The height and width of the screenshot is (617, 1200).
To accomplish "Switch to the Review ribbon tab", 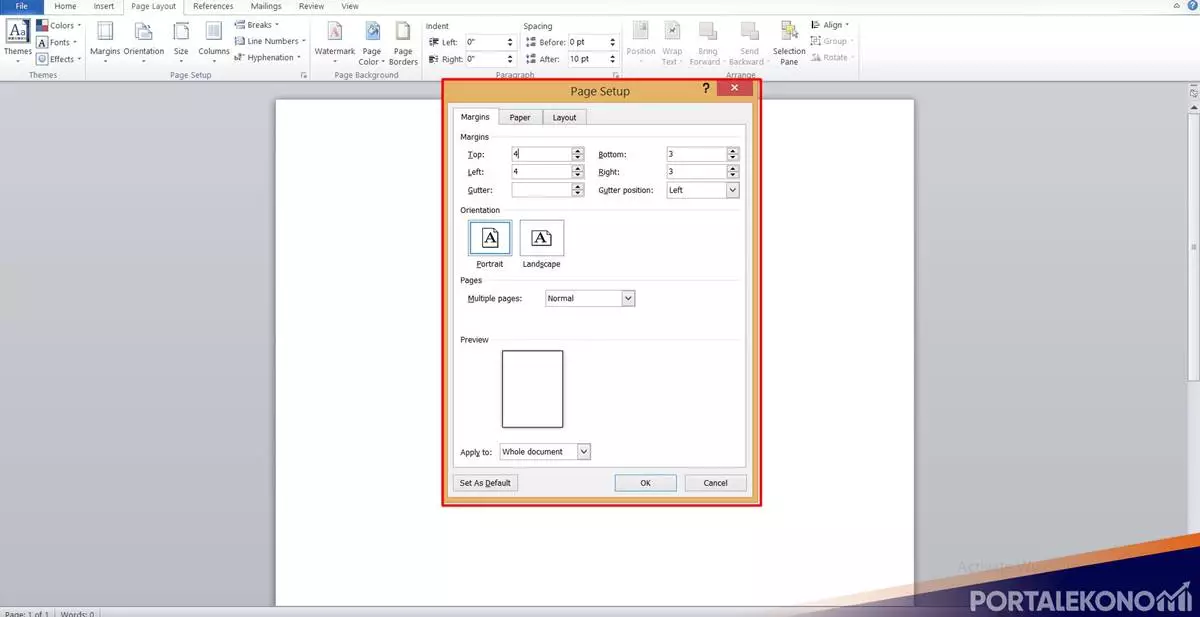I will pos(311,6).
